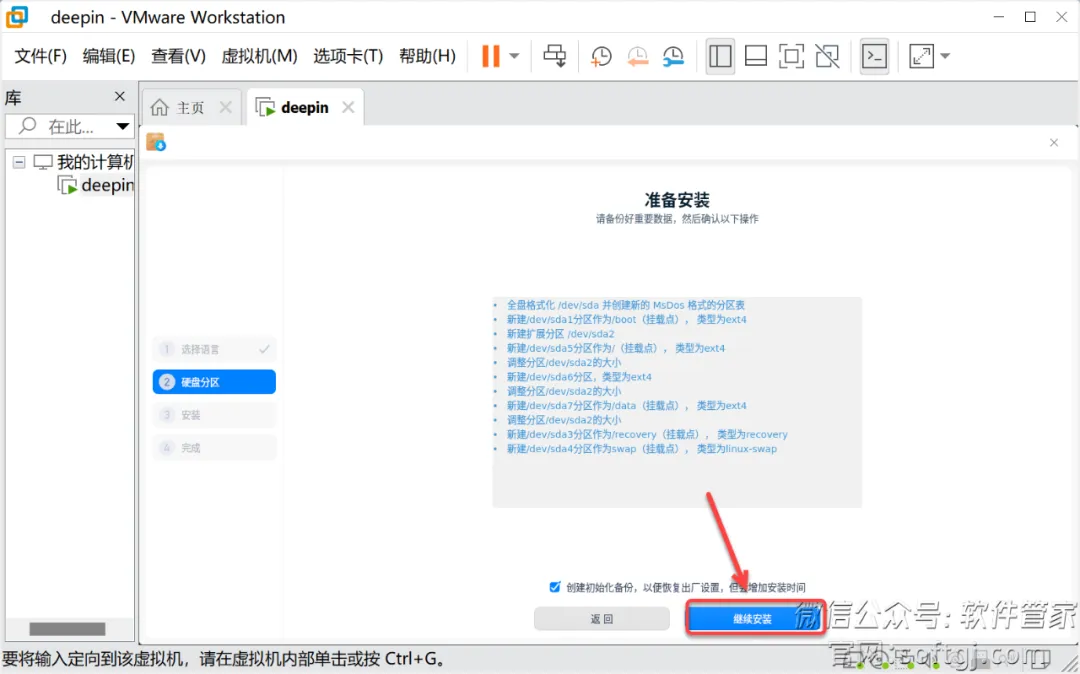Viewport: 1080px width, 674px height.
Task: Switch to Unity mode icon
Action: tap(827, 56)
